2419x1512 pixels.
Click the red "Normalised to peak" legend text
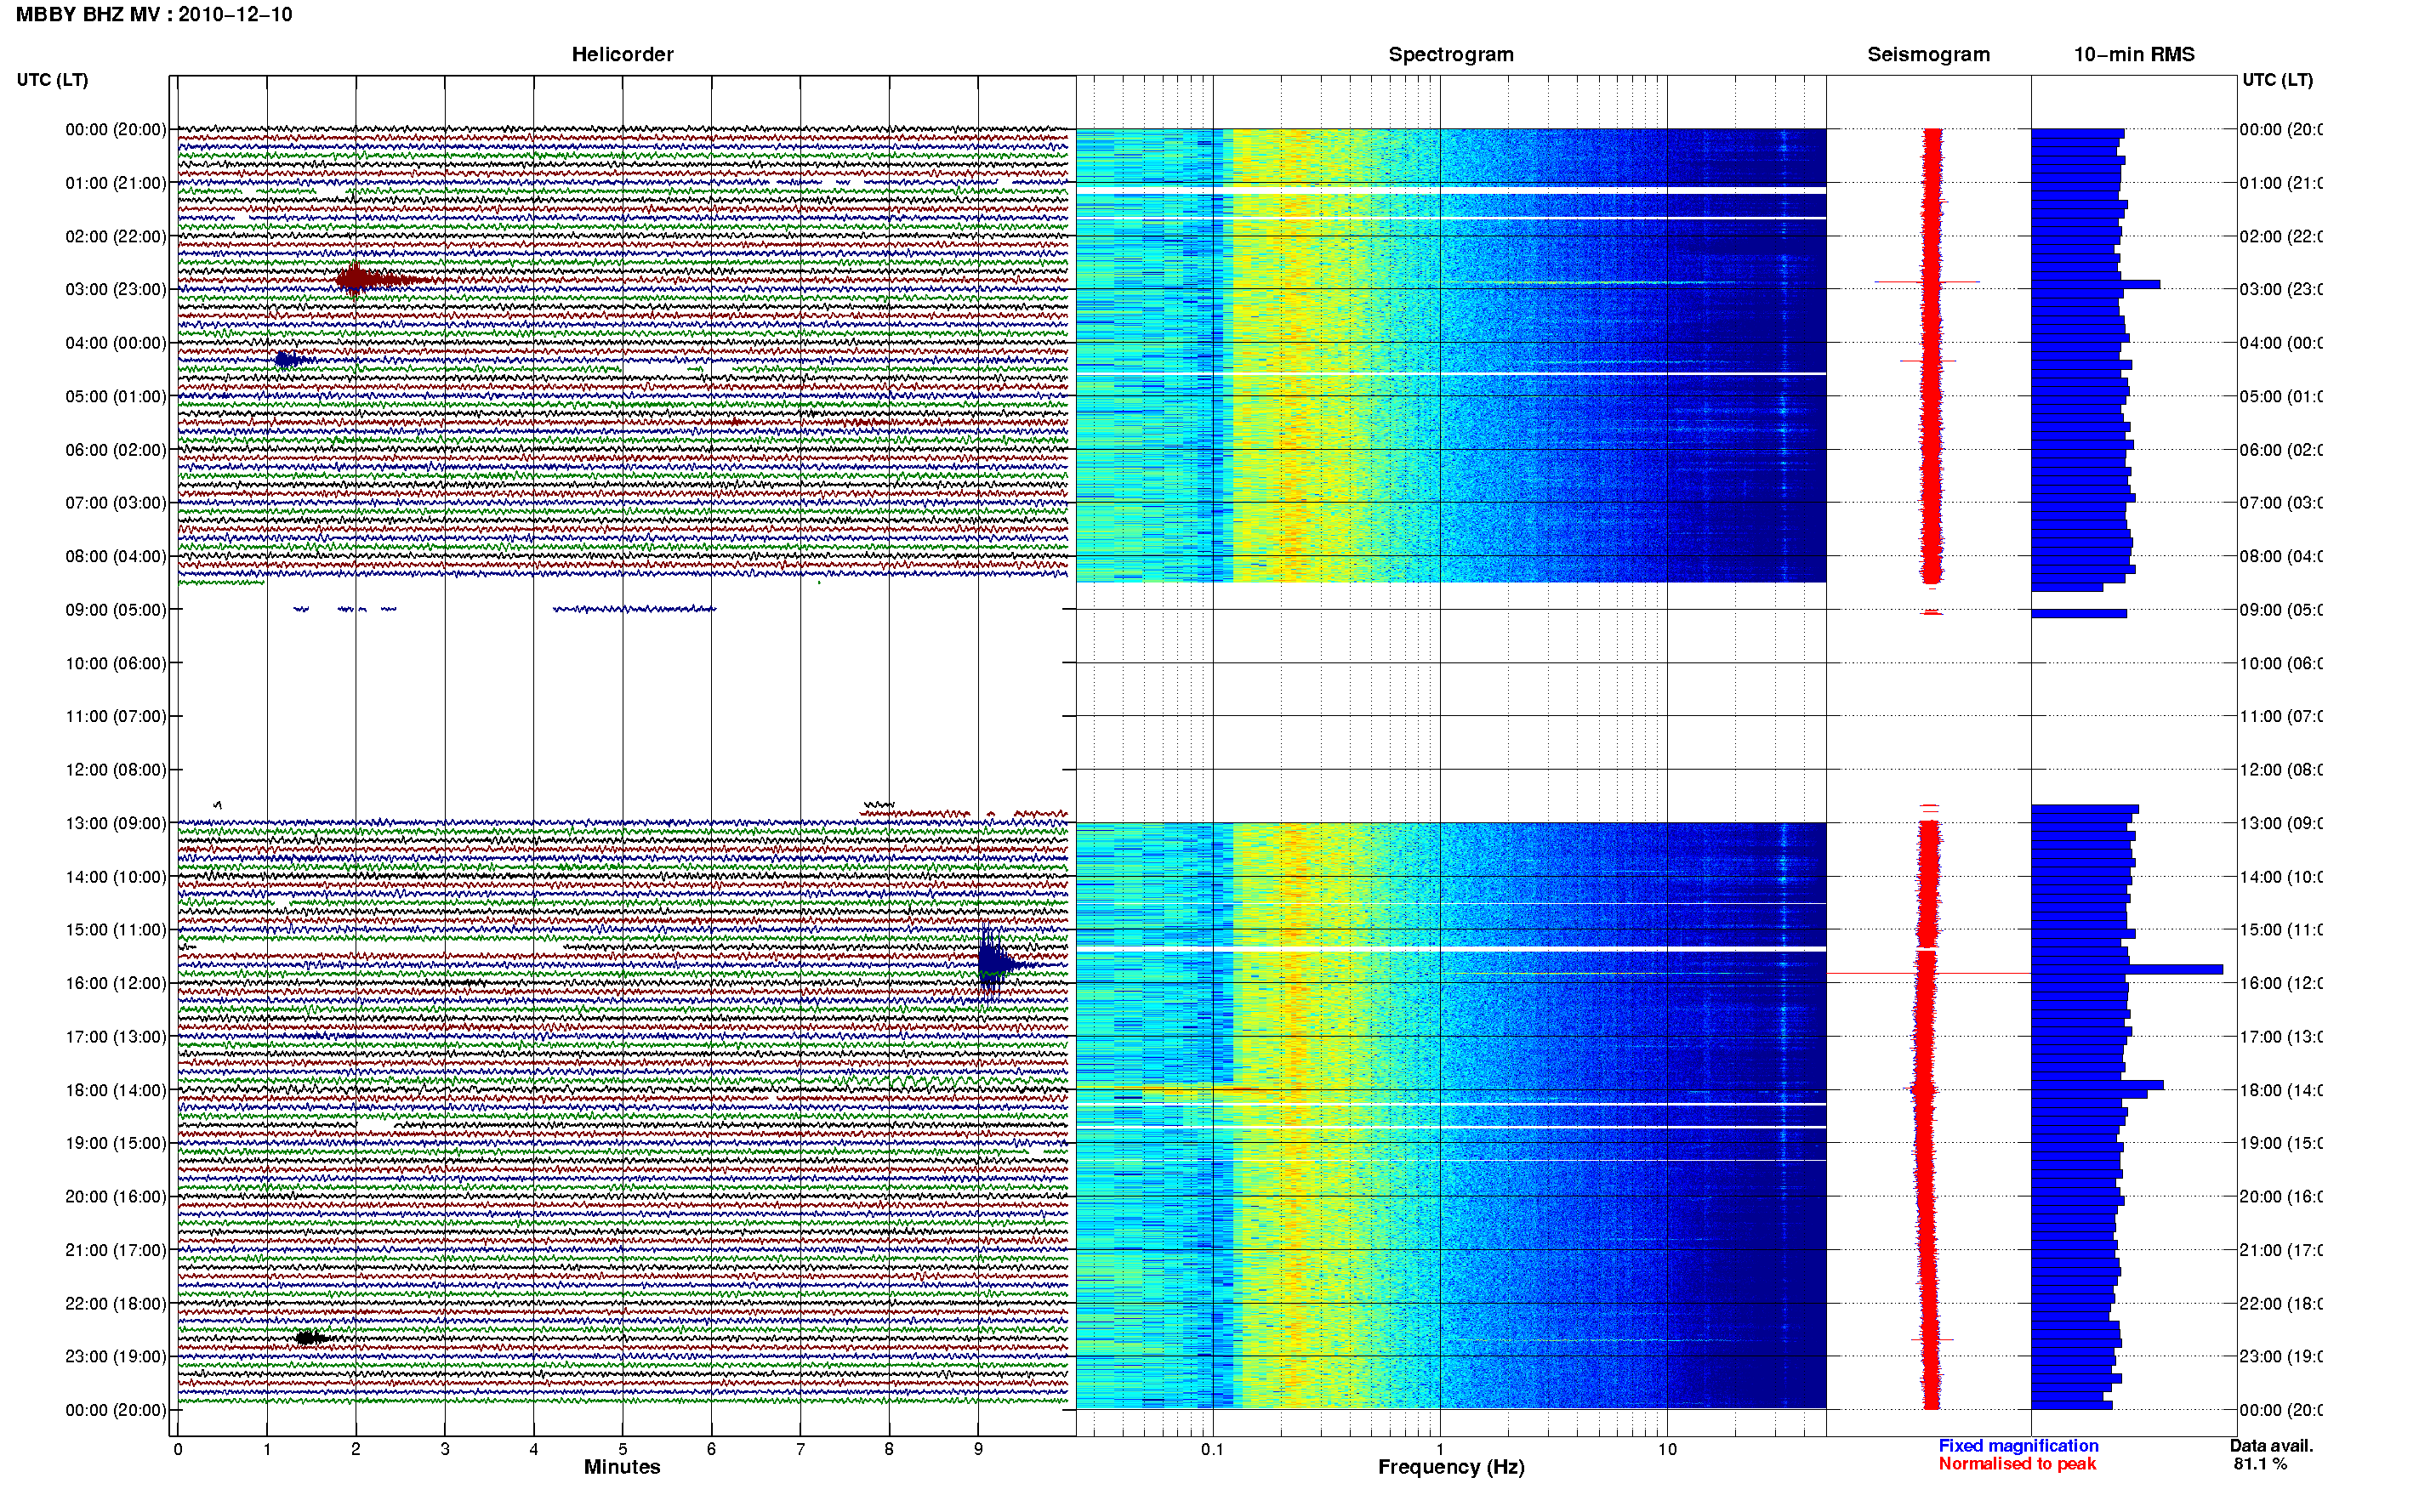click(2017, 1464)
